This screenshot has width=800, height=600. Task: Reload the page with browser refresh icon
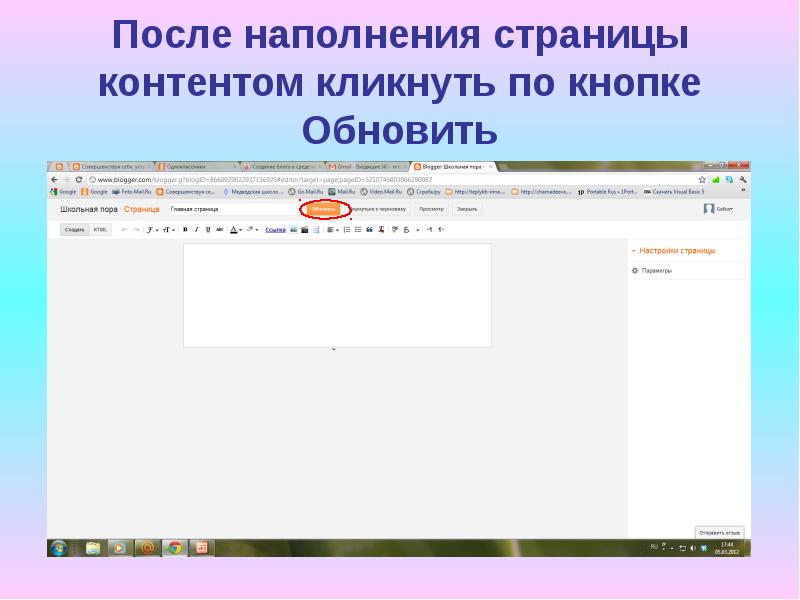78,180
